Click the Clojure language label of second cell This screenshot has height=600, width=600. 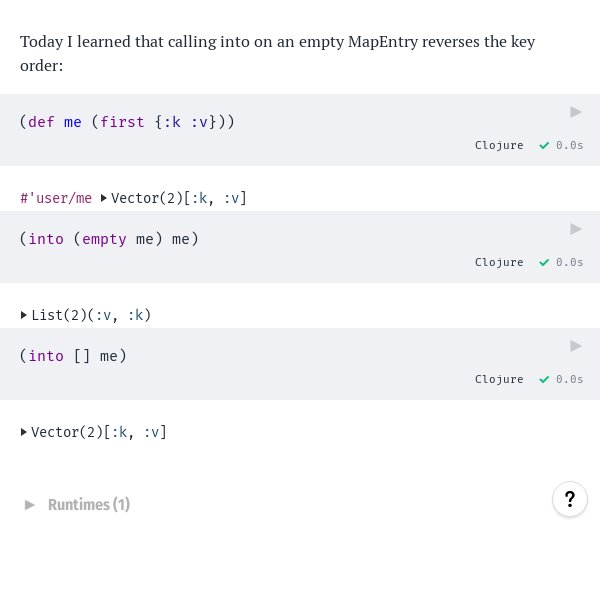[499, 262]
